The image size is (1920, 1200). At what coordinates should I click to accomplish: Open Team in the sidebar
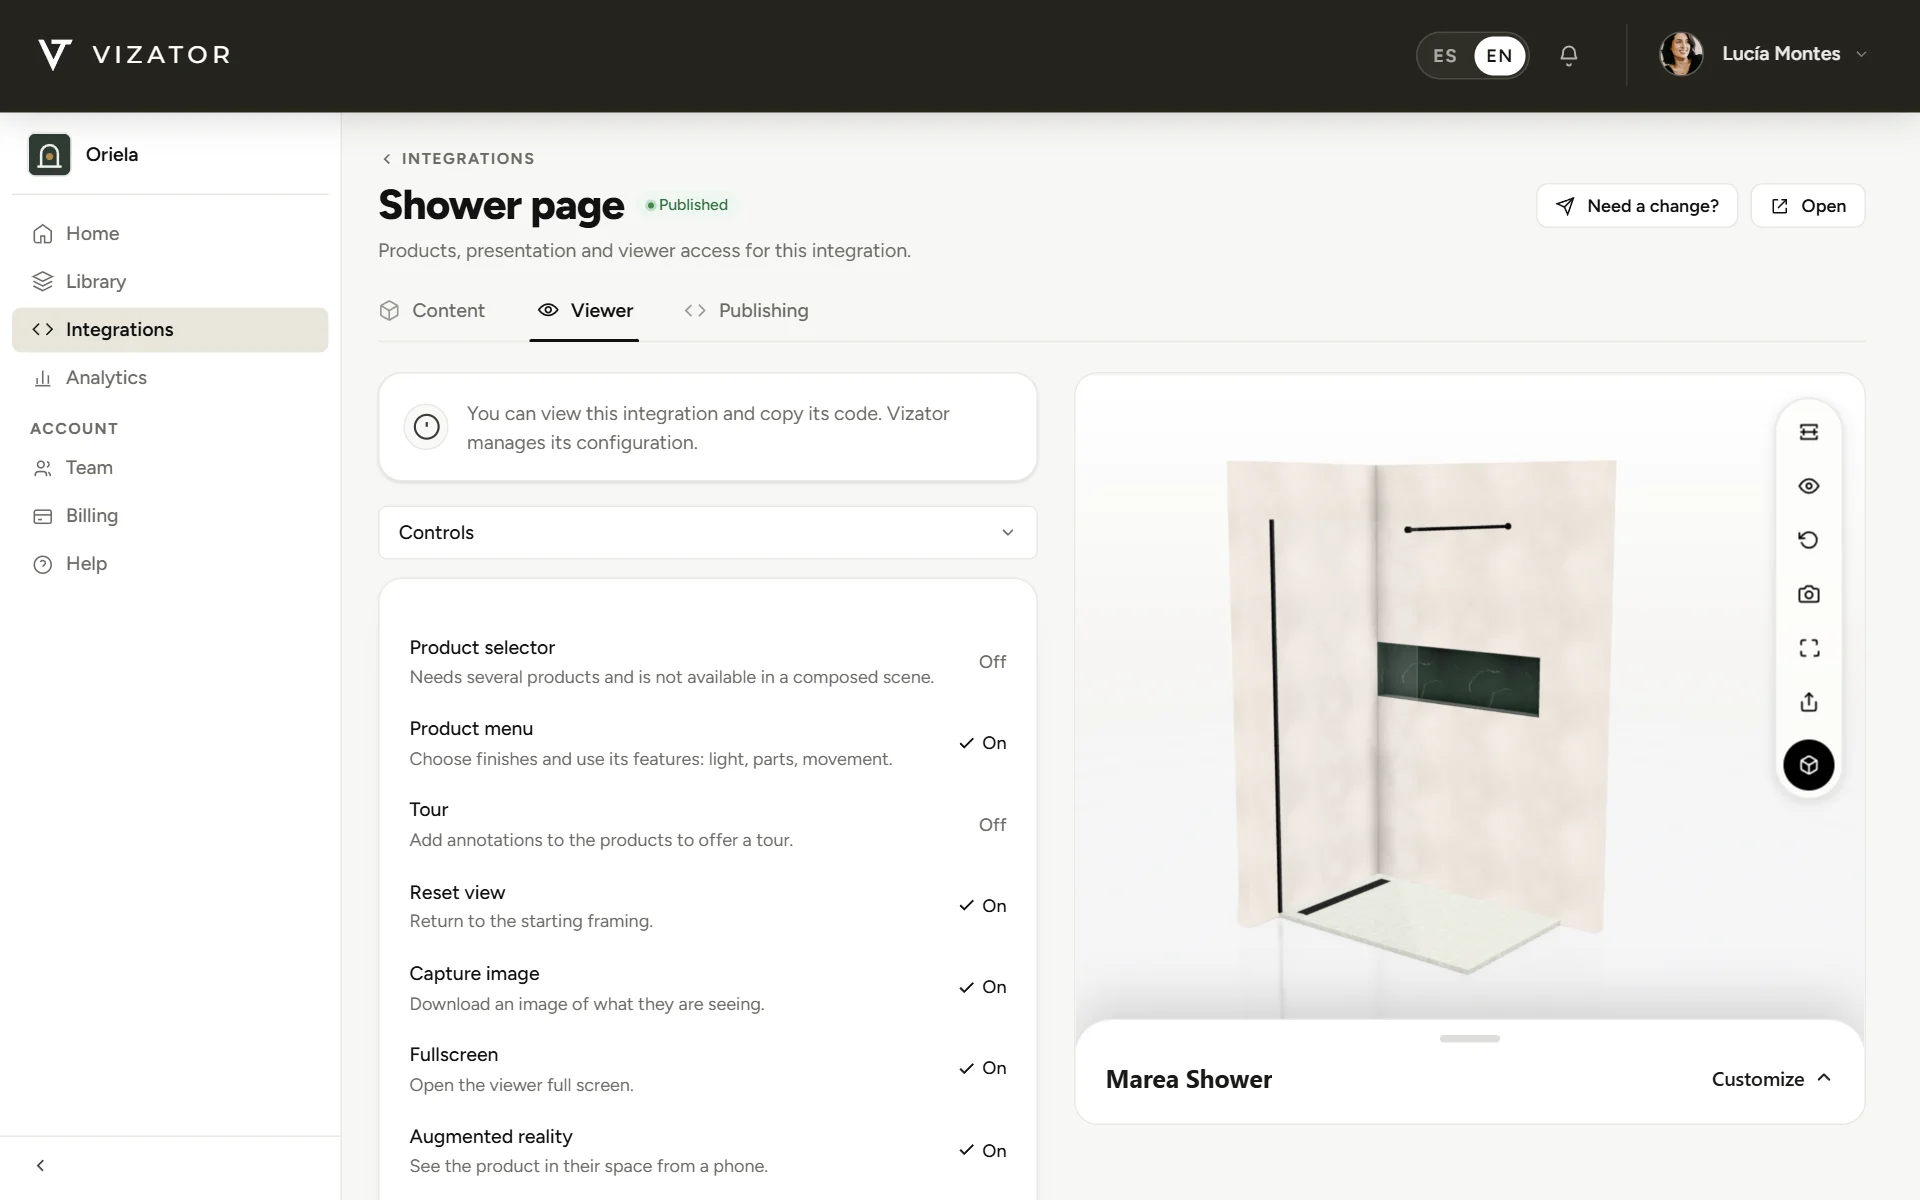(170, 468)
